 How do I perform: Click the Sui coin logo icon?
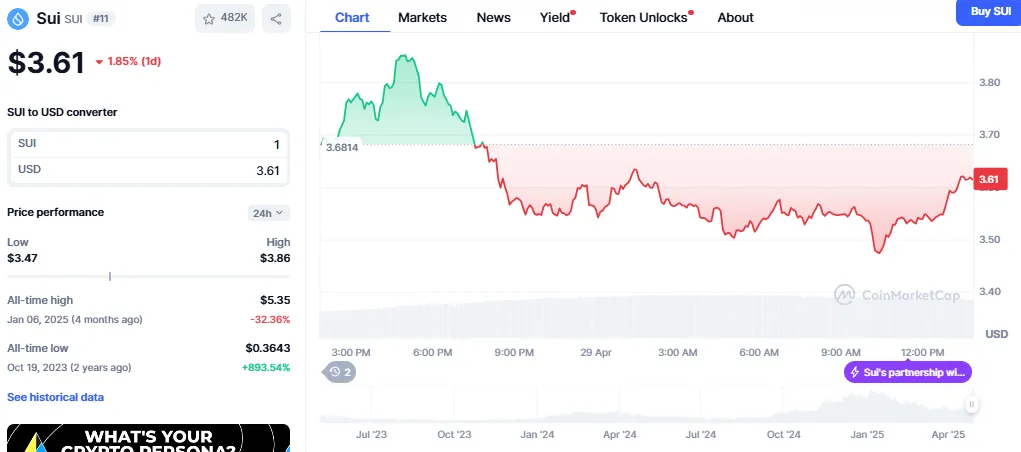coord(16,18)
